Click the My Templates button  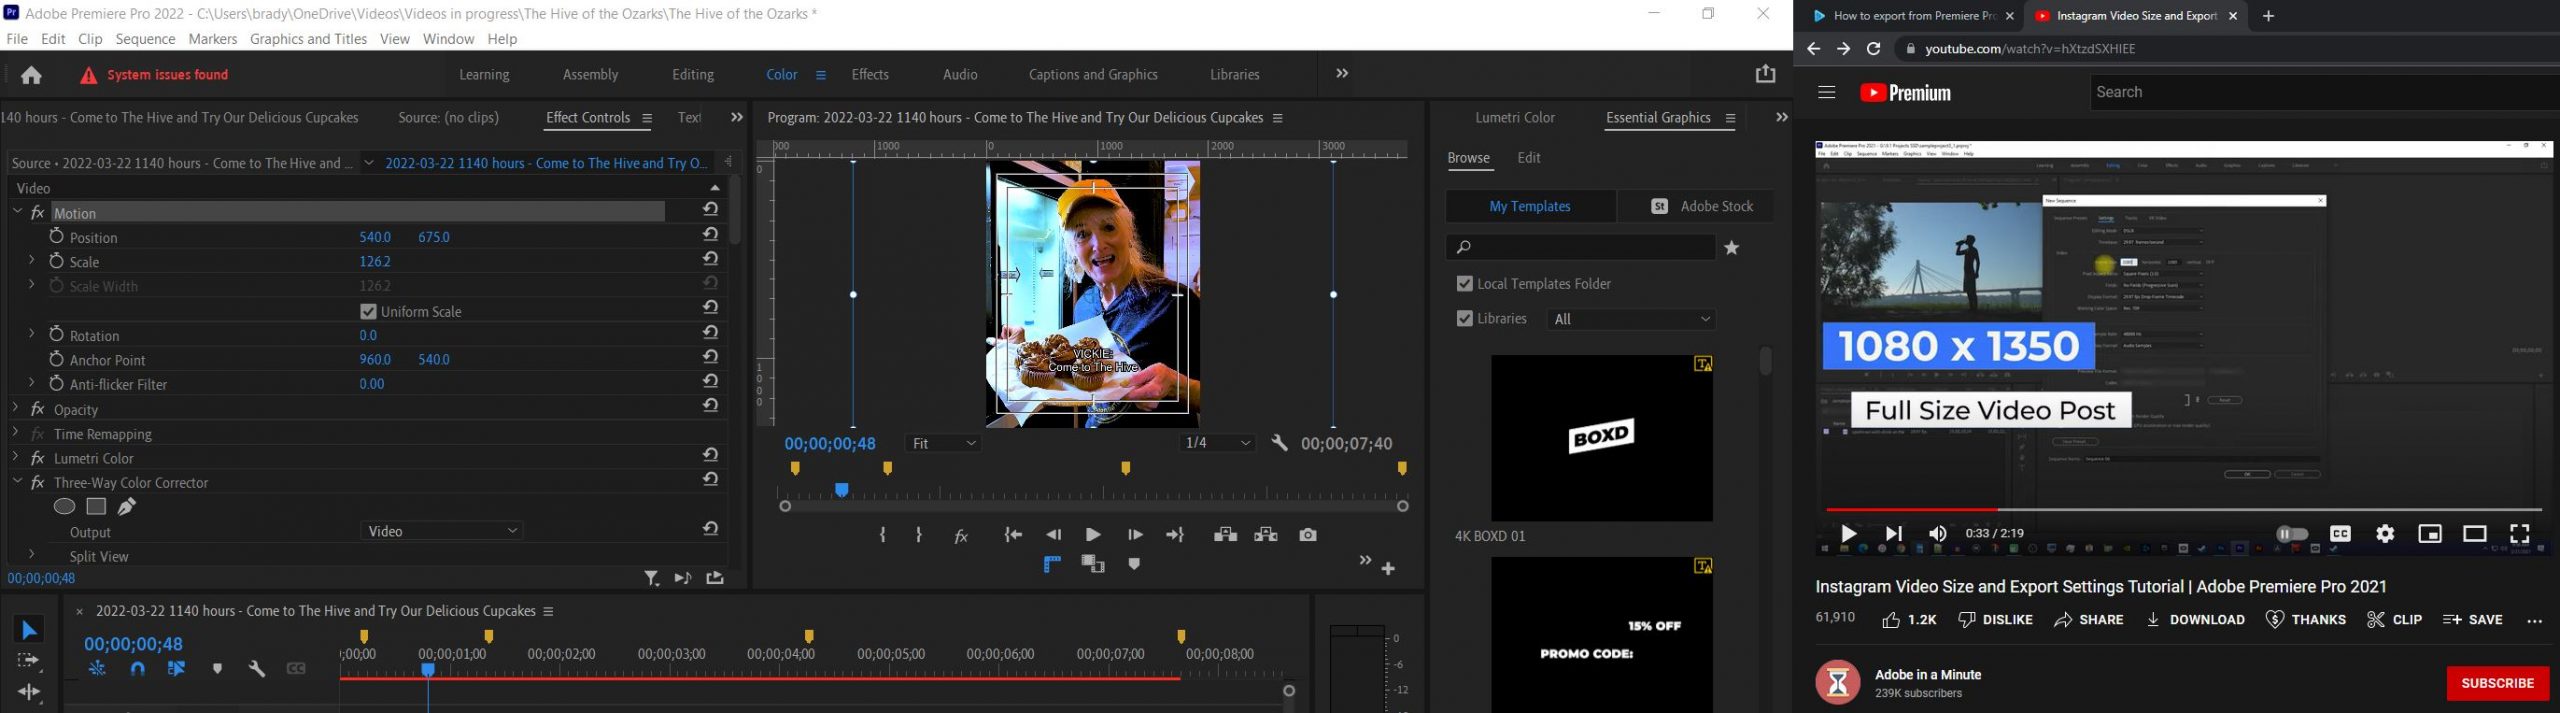1530,206
